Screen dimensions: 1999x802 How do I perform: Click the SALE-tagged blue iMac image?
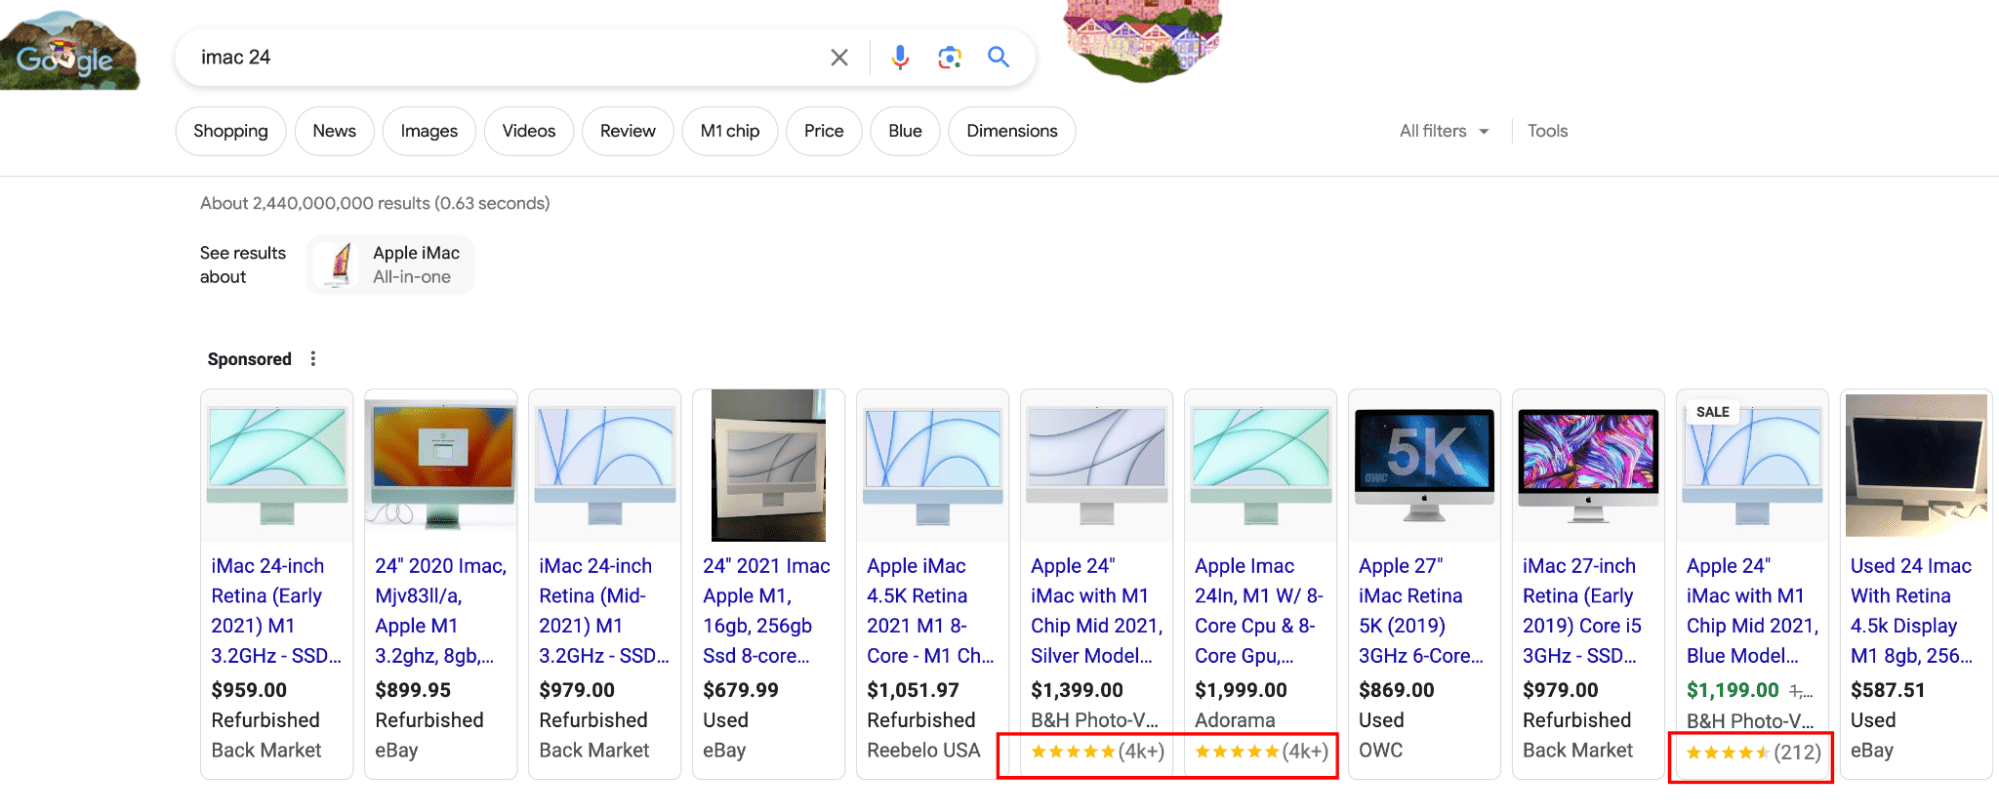point(1752,465)
